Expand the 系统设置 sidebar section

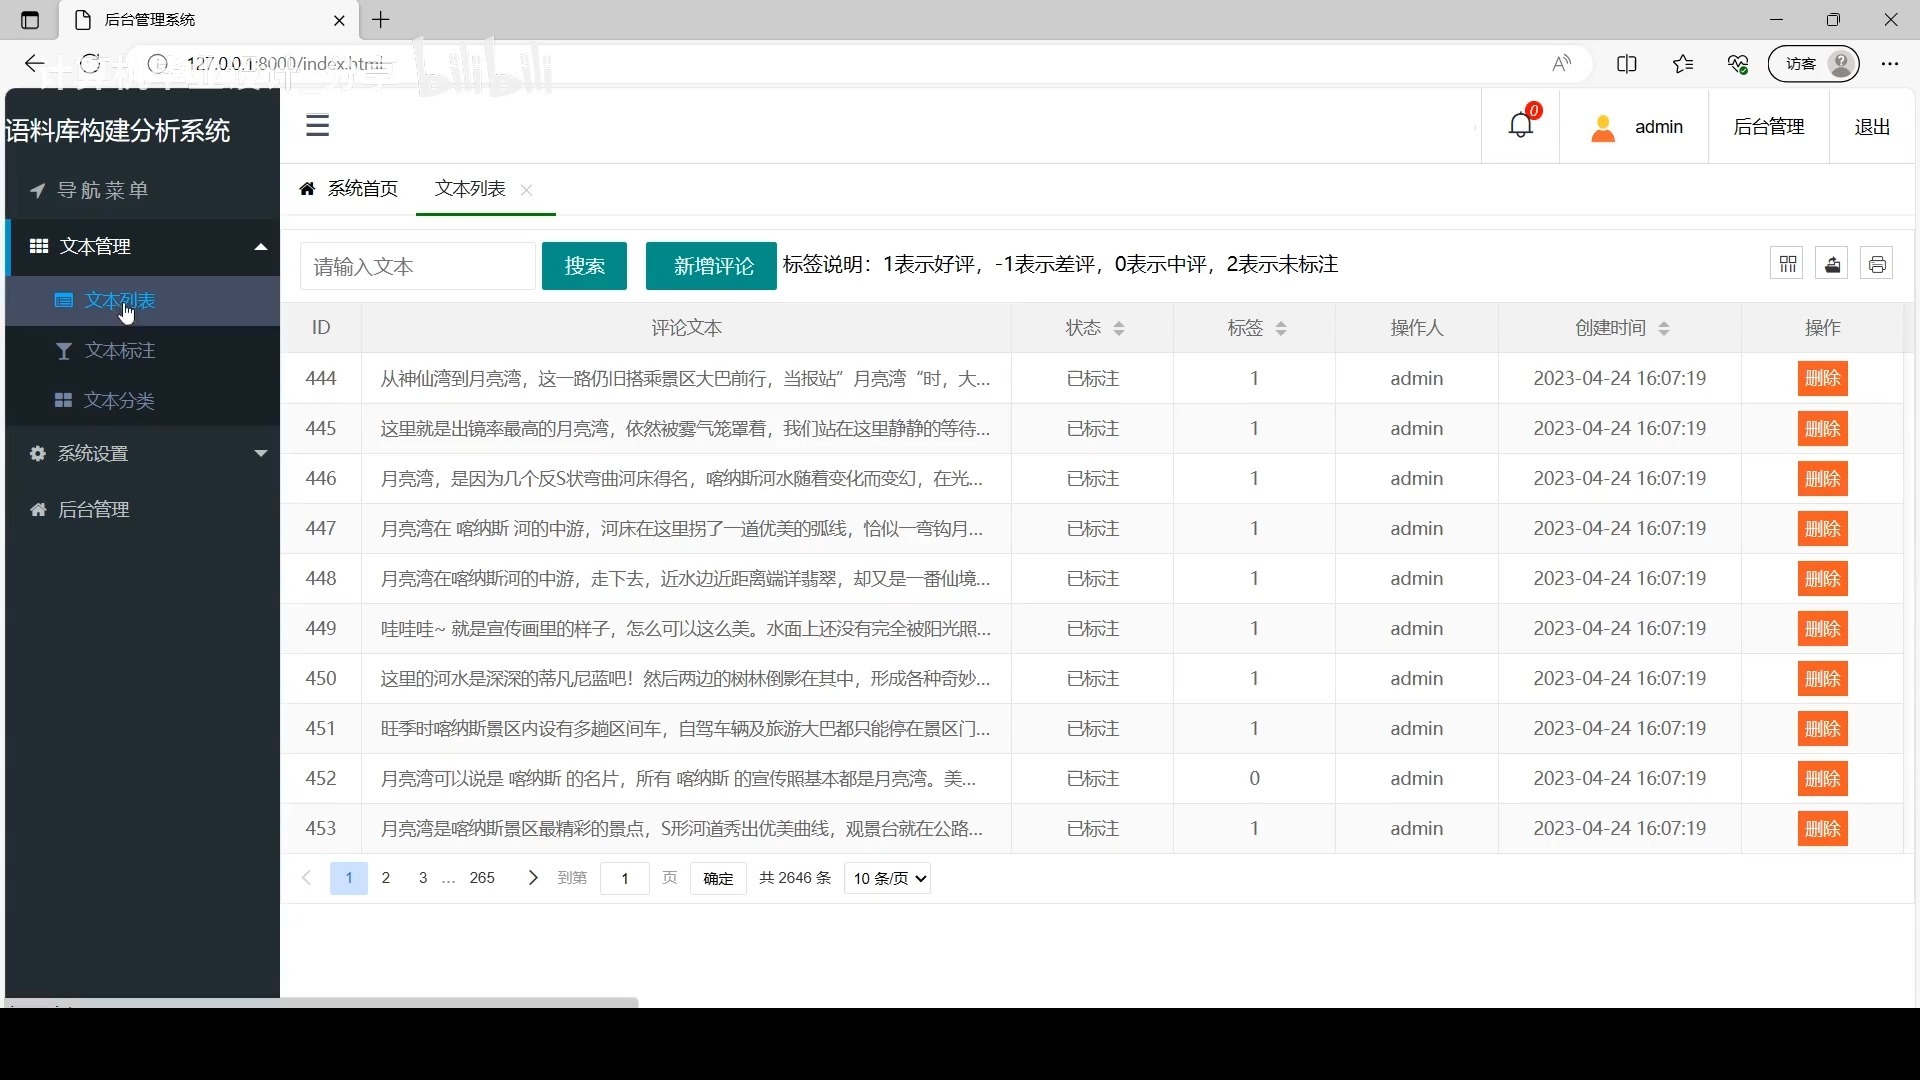click(259, 453)
